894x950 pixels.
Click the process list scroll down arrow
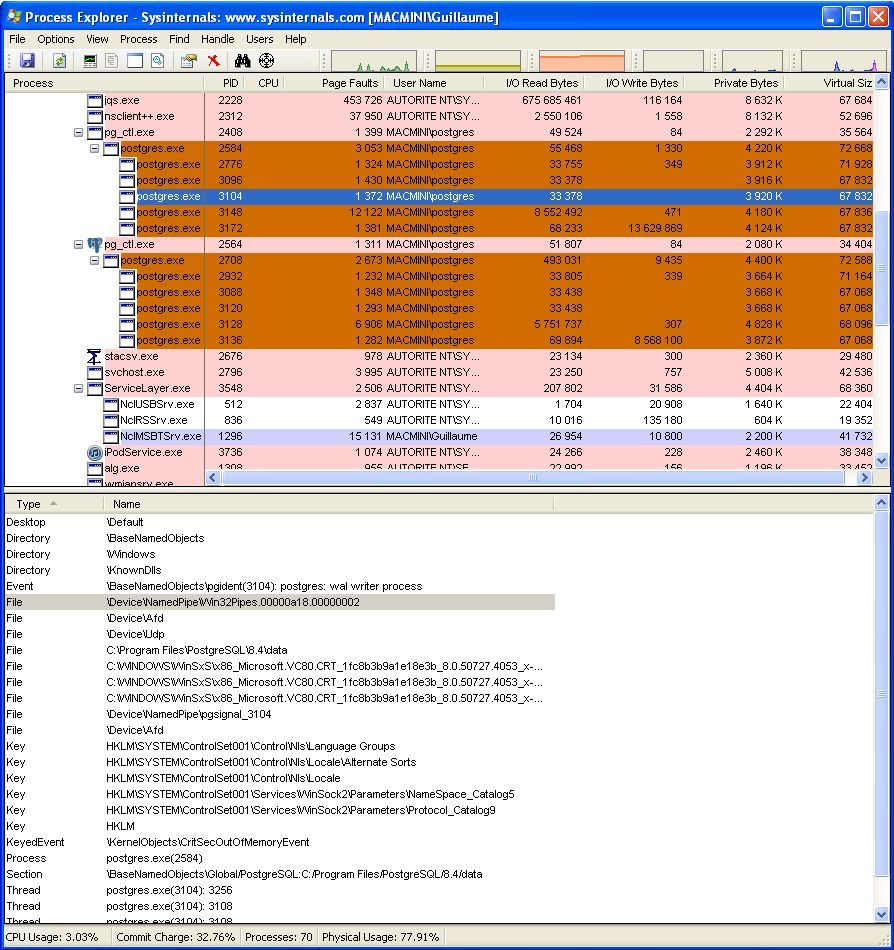pos(882,461)
